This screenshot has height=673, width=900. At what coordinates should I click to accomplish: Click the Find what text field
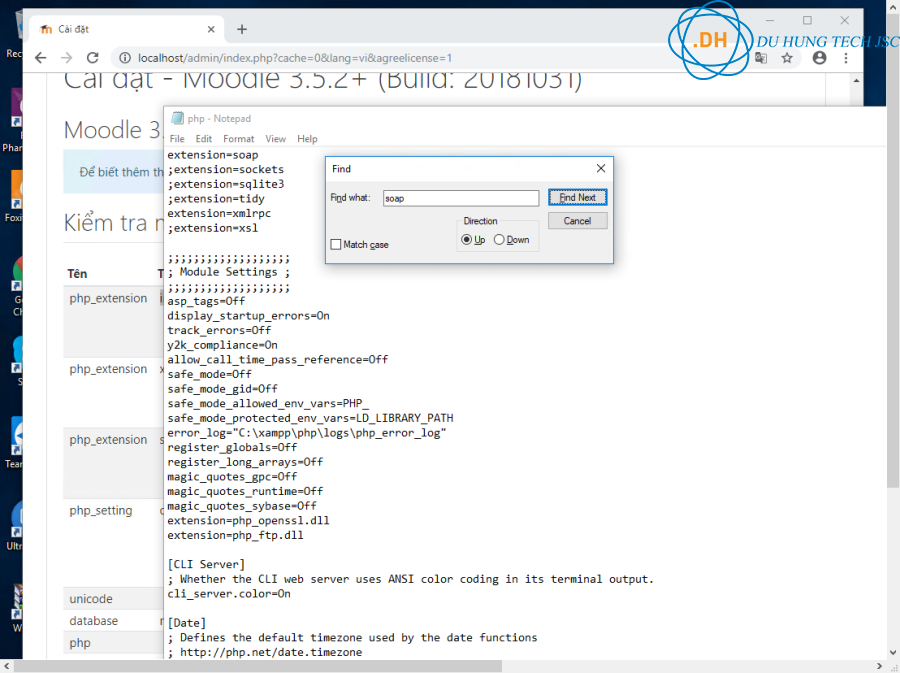click(x=459, y=198)
